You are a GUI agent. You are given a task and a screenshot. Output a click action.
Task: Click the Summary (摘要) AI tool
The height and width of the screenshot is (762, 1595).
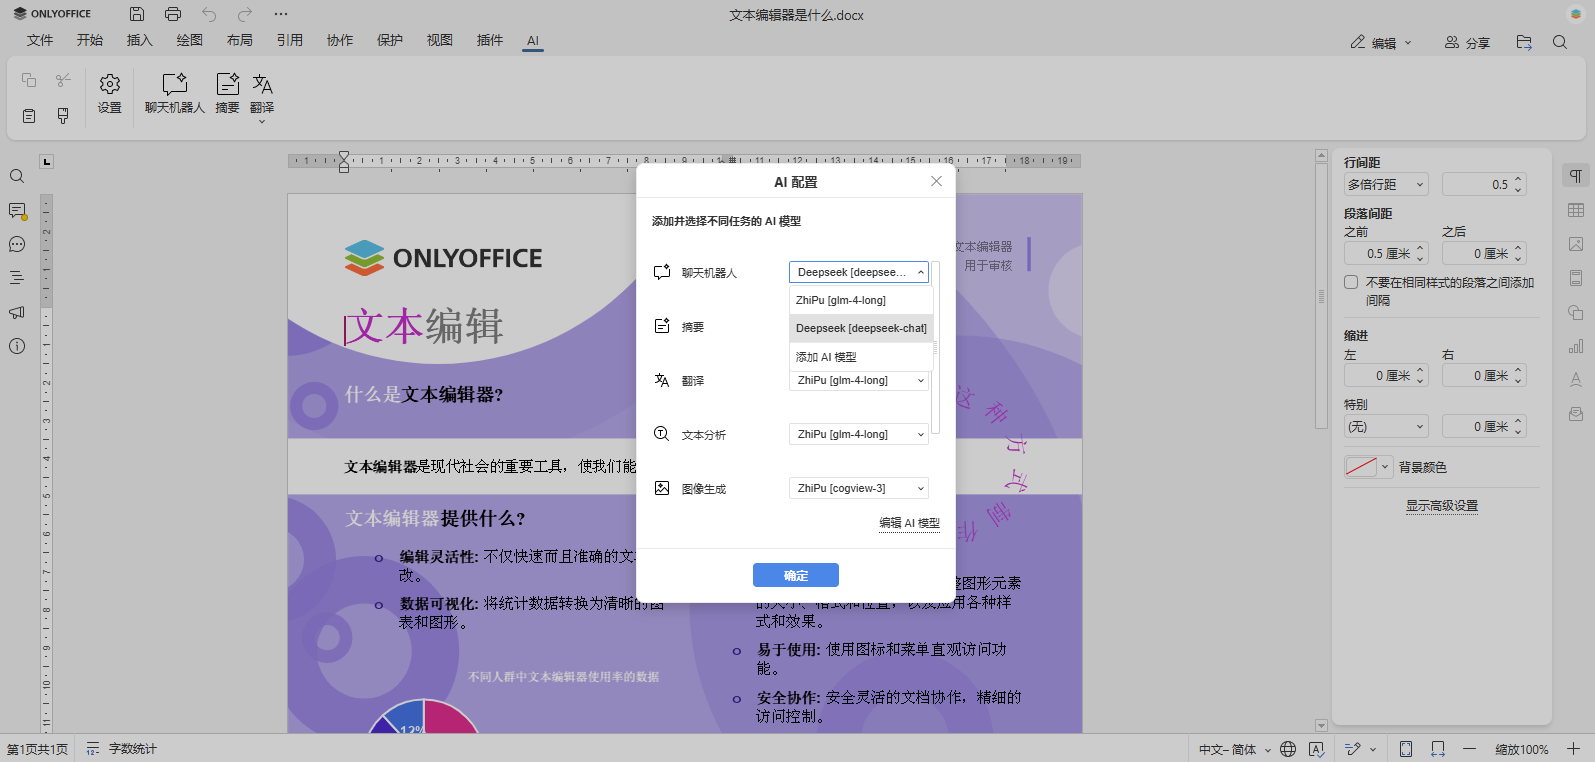(x=228, y=94)
